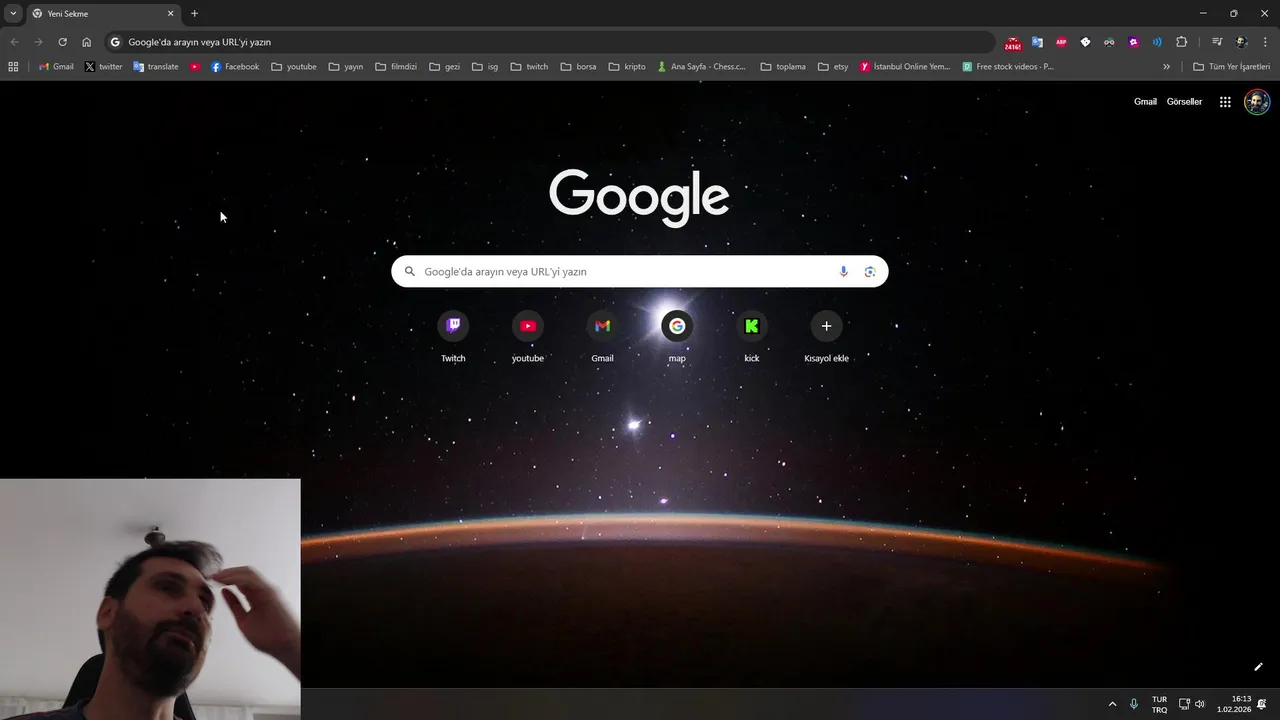Image resolution: width=1280 pixels, height=720 pixels.
Task: Expand the yayın bookmark folder
Action: pyautogui.click(x=346, y=67)
